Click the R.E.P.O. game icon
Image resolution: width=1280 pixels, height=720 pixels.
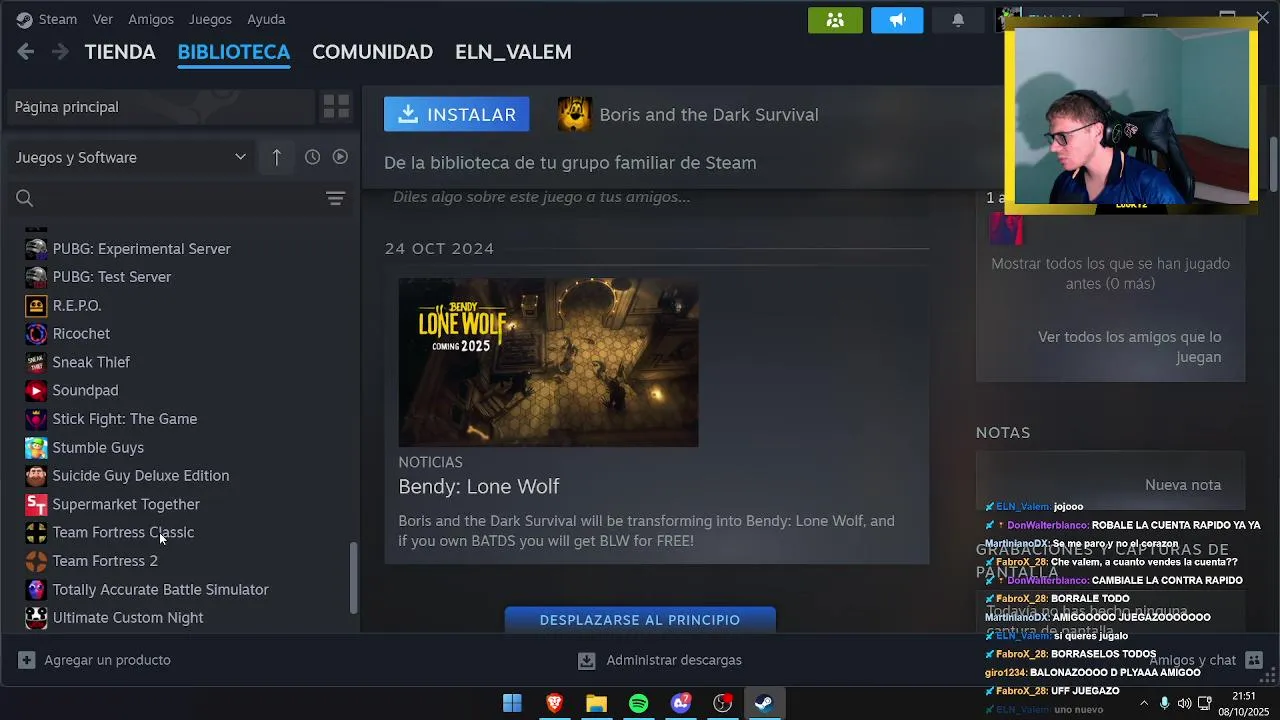36,306
